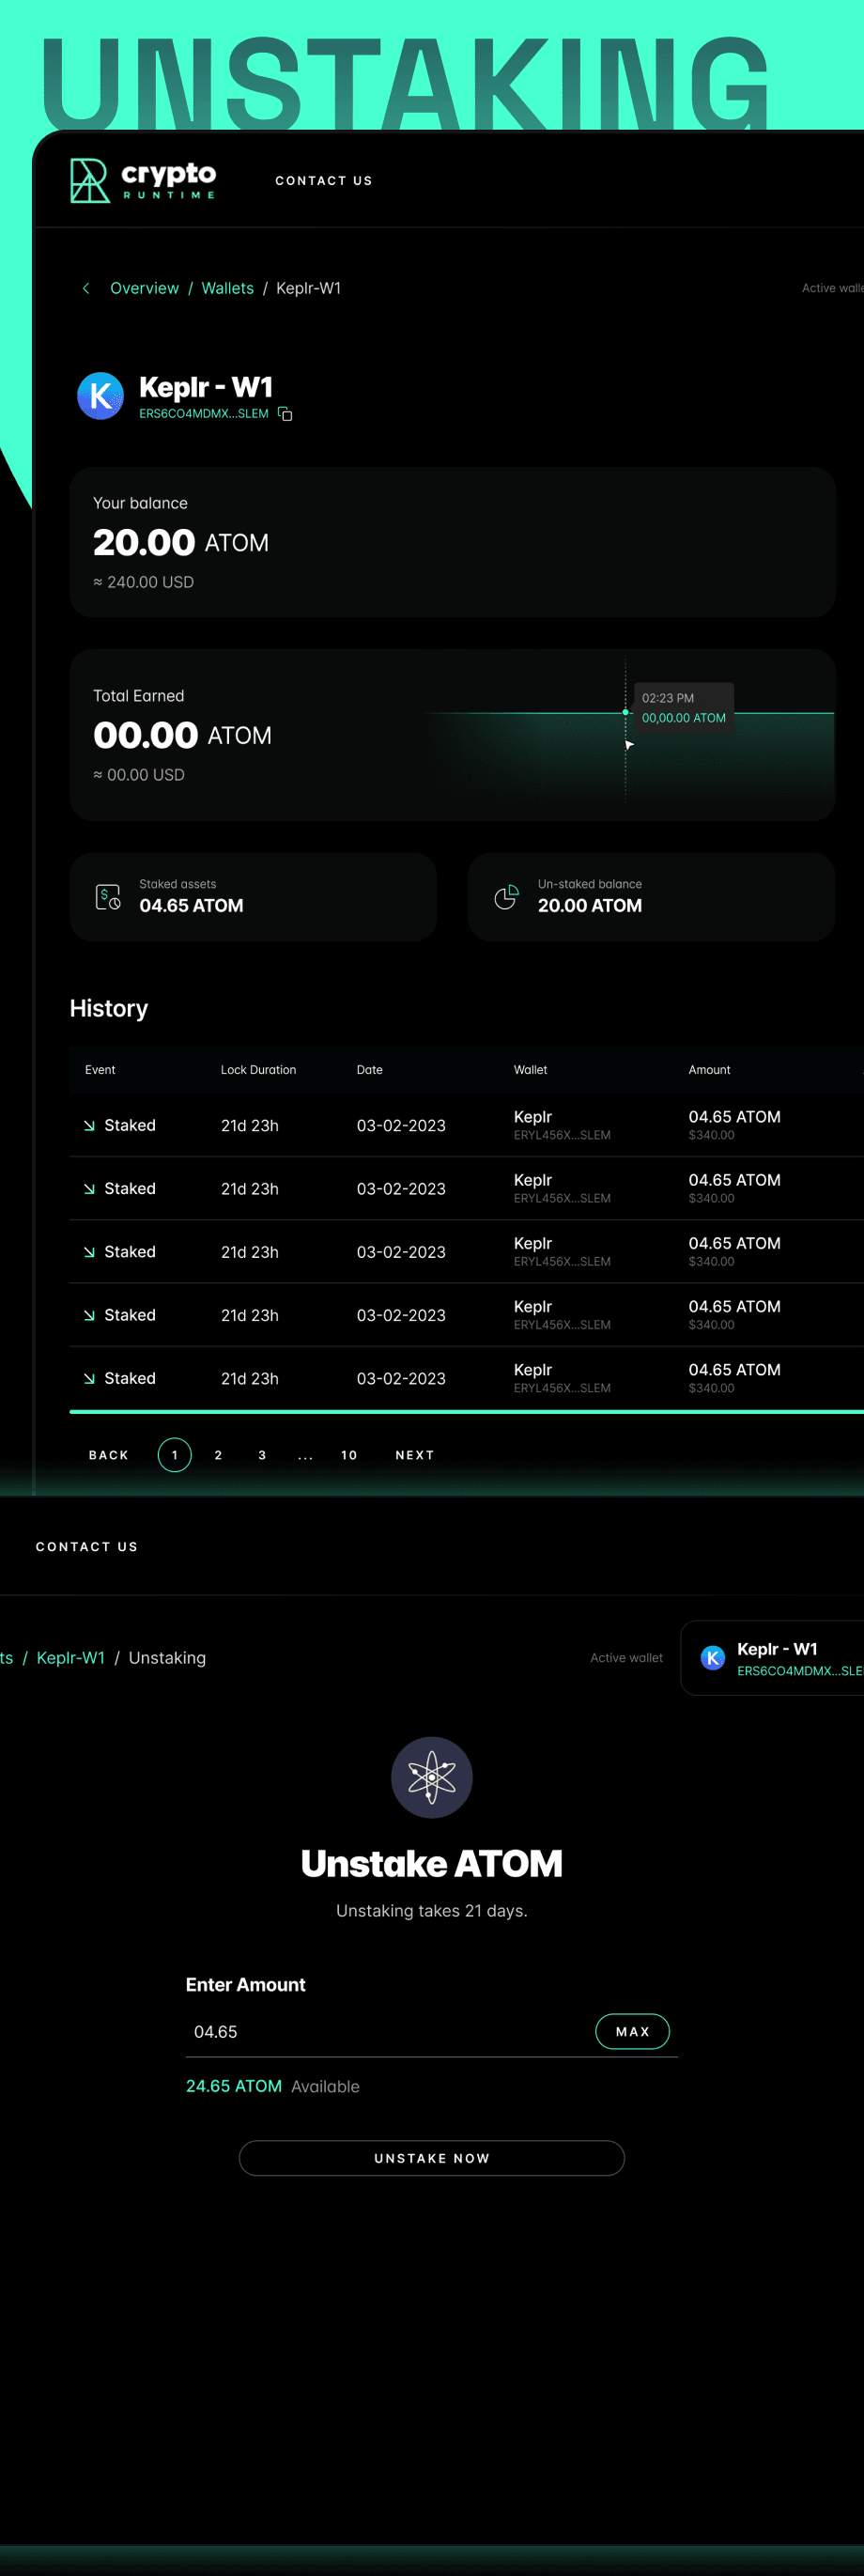Click the Keplr wallet avatar icon
Image resolution: width=864 pixels, height=2576 pixels.
[x=101, y=396]
